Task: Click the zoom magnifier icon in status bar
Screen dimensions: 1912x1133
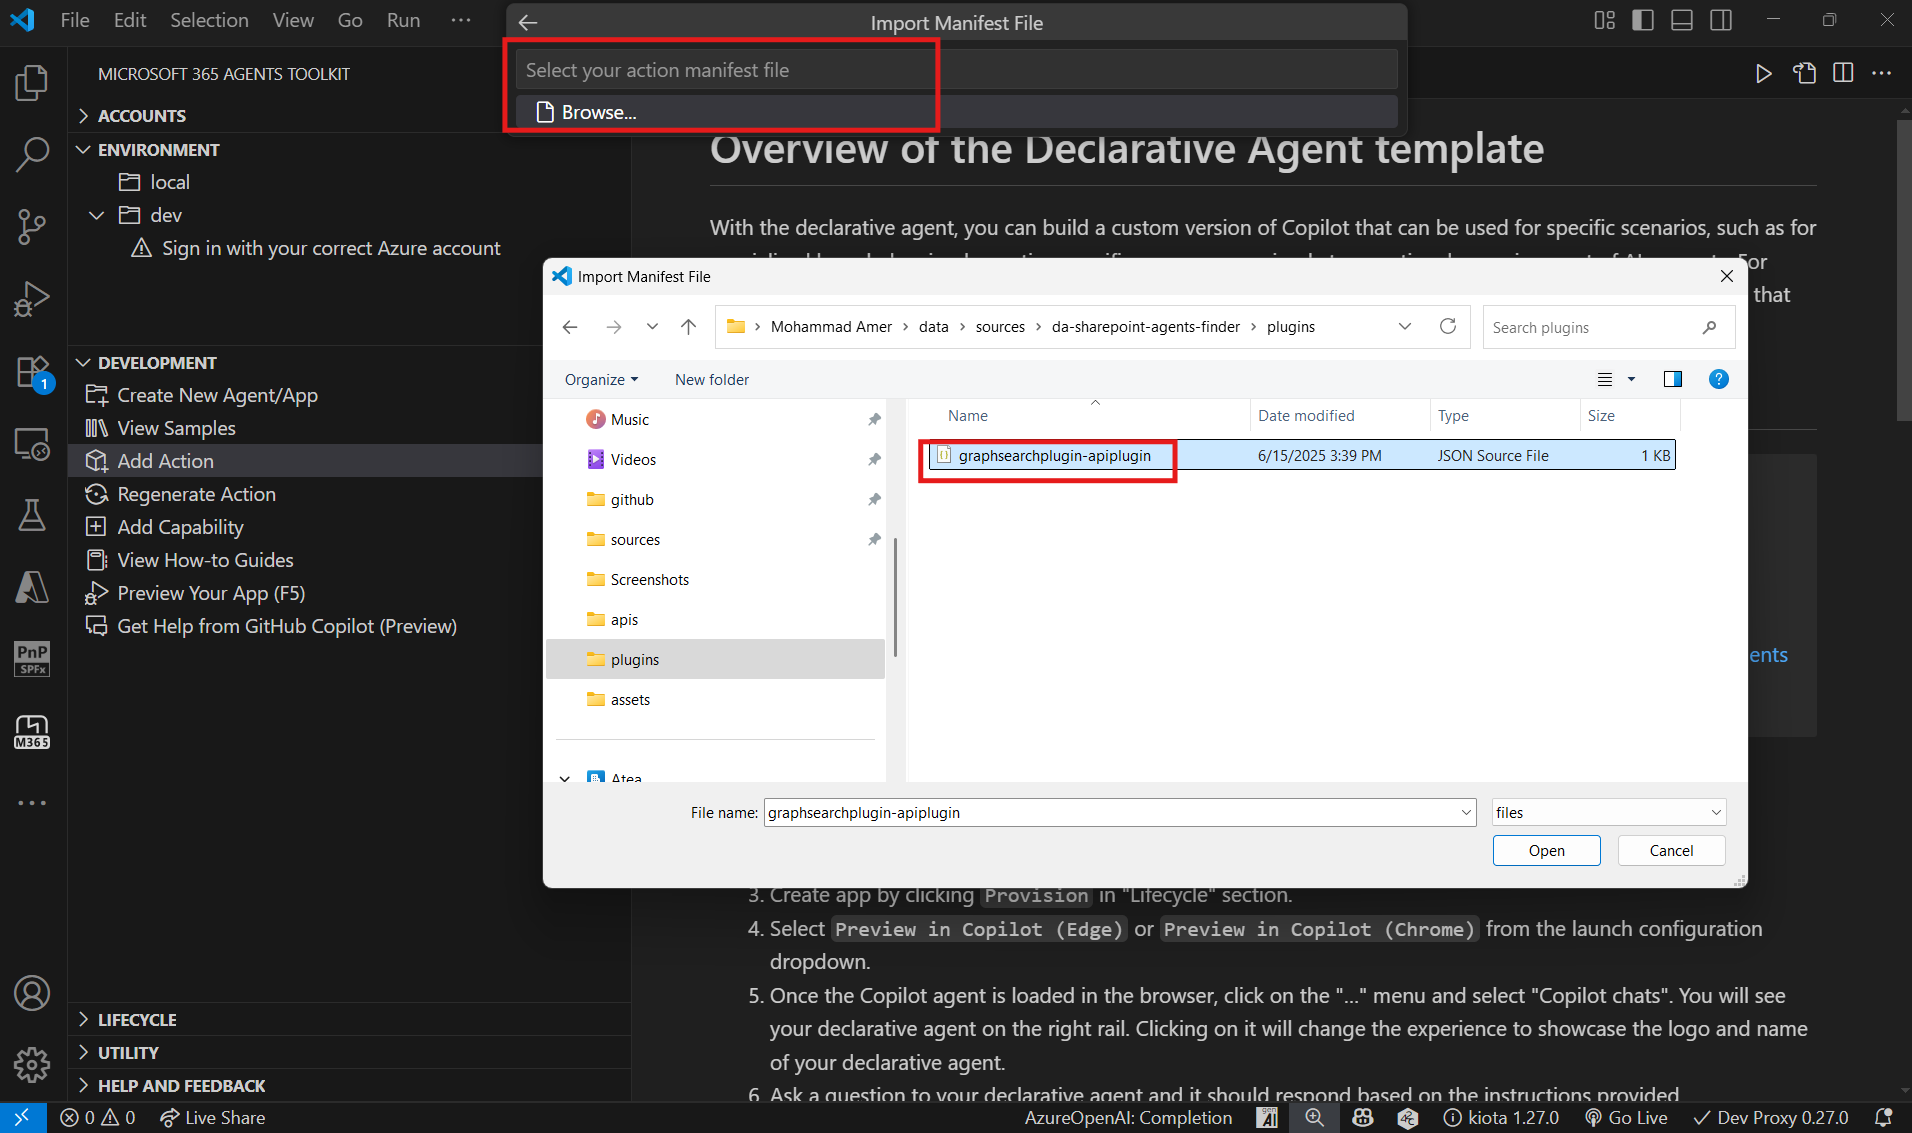Action: (1314, 1117)
